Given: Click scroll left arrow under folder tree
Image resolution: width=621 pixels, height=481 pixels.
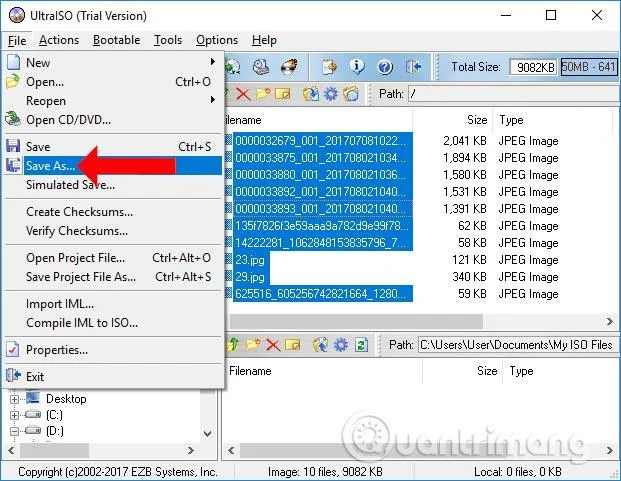Looking at the screenshot, I should click(x=11, y=451).
